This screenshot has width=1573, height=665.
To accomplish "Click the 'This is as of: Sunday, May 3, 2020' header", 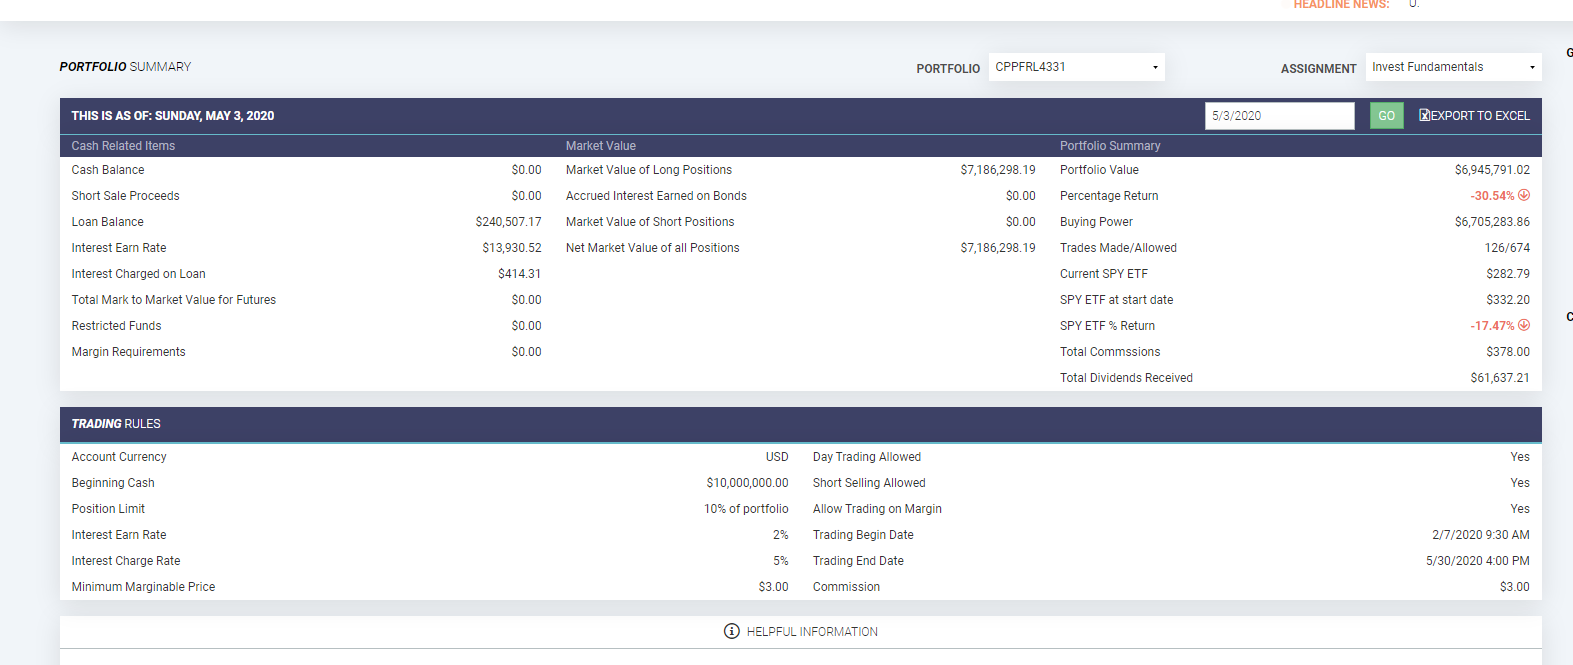I will click(x=173, y=116).
